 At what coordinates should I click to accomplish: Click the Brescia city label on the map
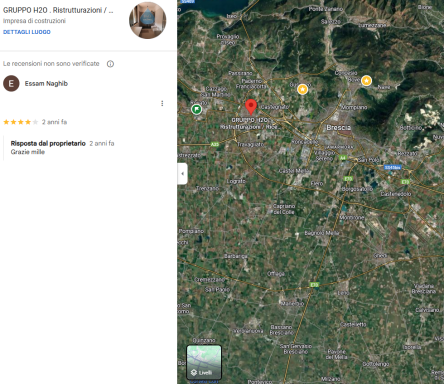coord(339,128)
